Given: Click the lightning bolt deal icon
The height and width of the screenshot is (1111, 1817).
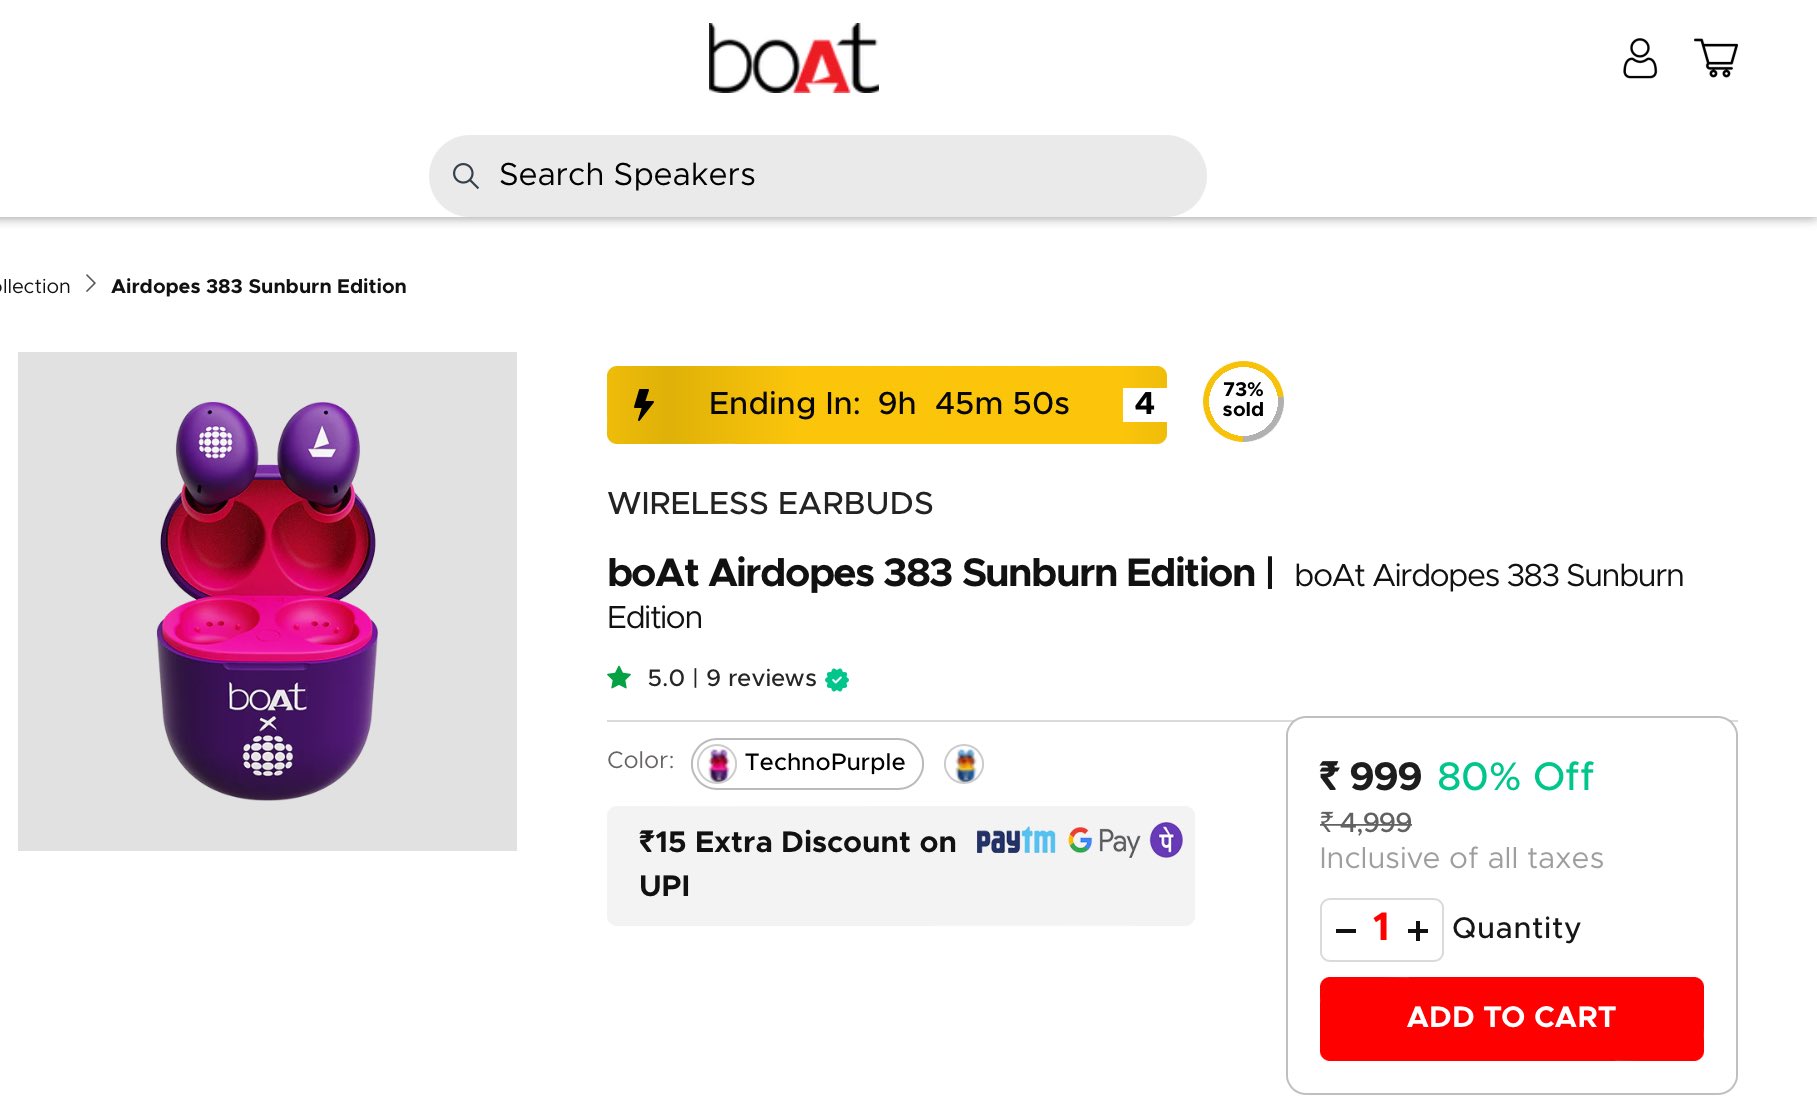Looking at the screenshot, I should [644, 404].
